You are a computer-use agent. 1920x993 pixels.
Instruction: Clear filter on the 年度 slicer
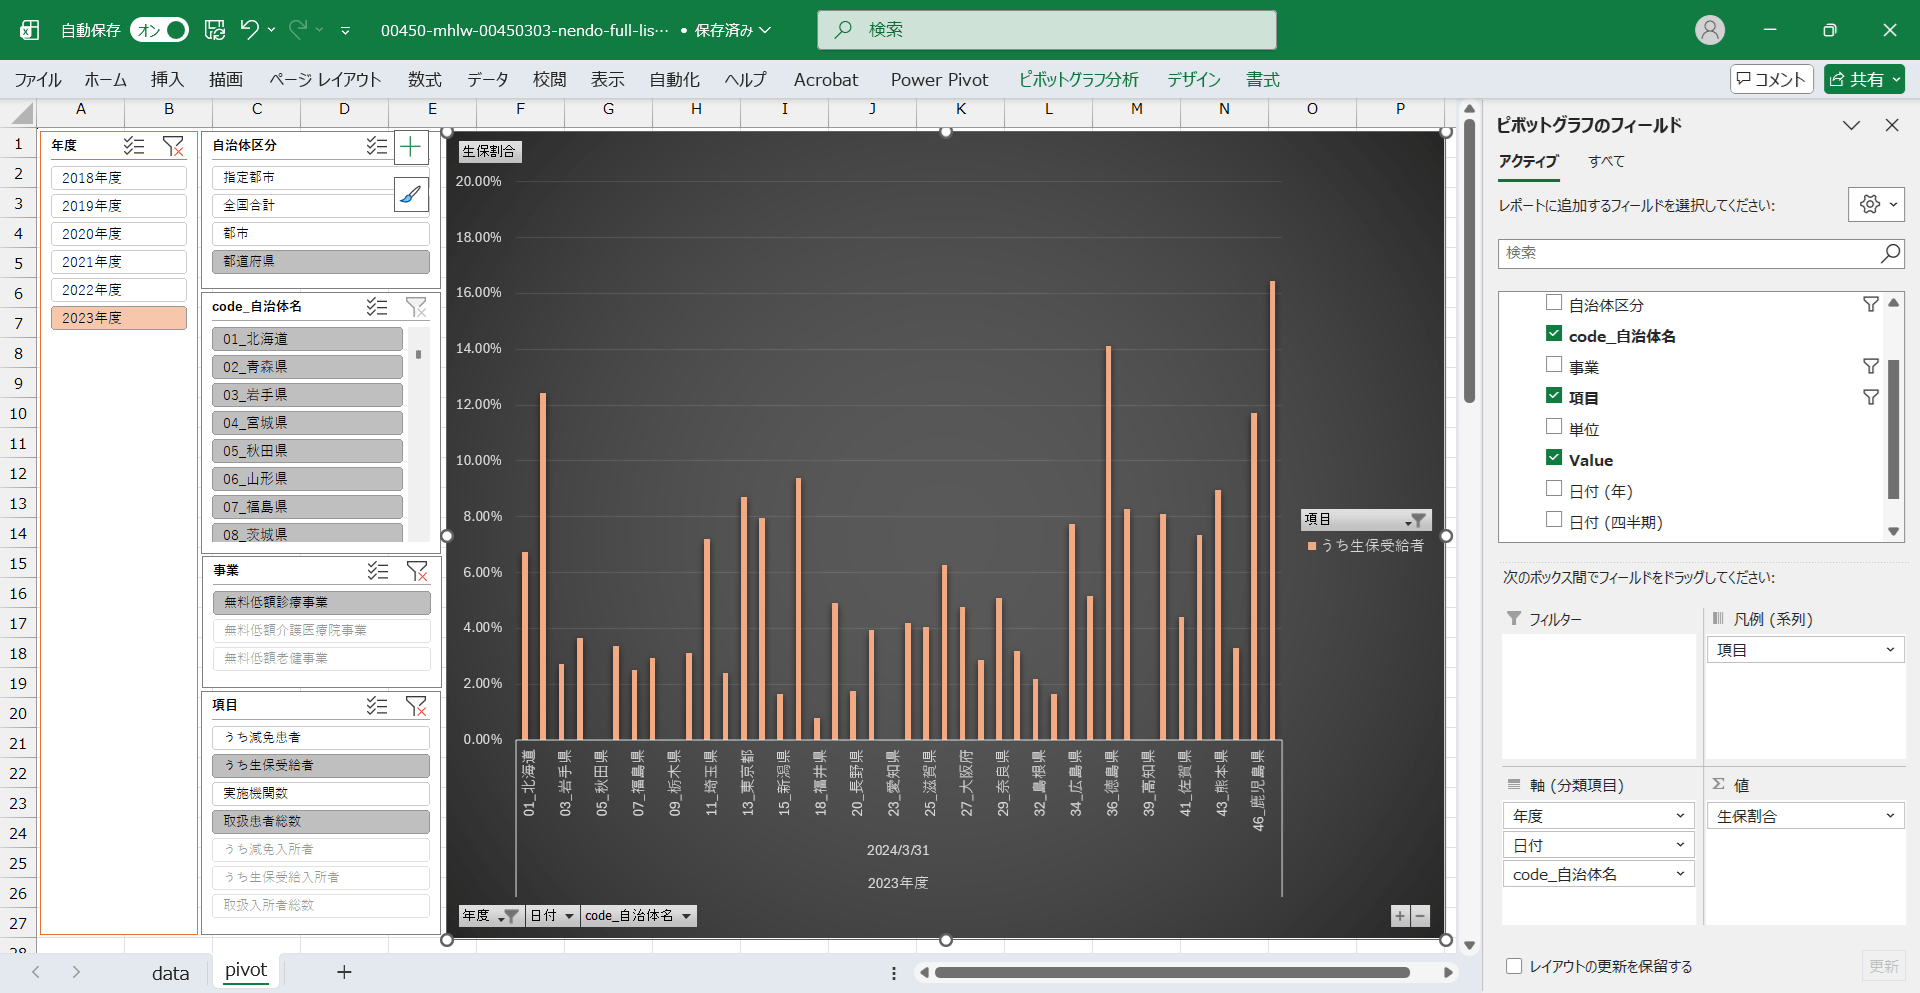(173, 146)
